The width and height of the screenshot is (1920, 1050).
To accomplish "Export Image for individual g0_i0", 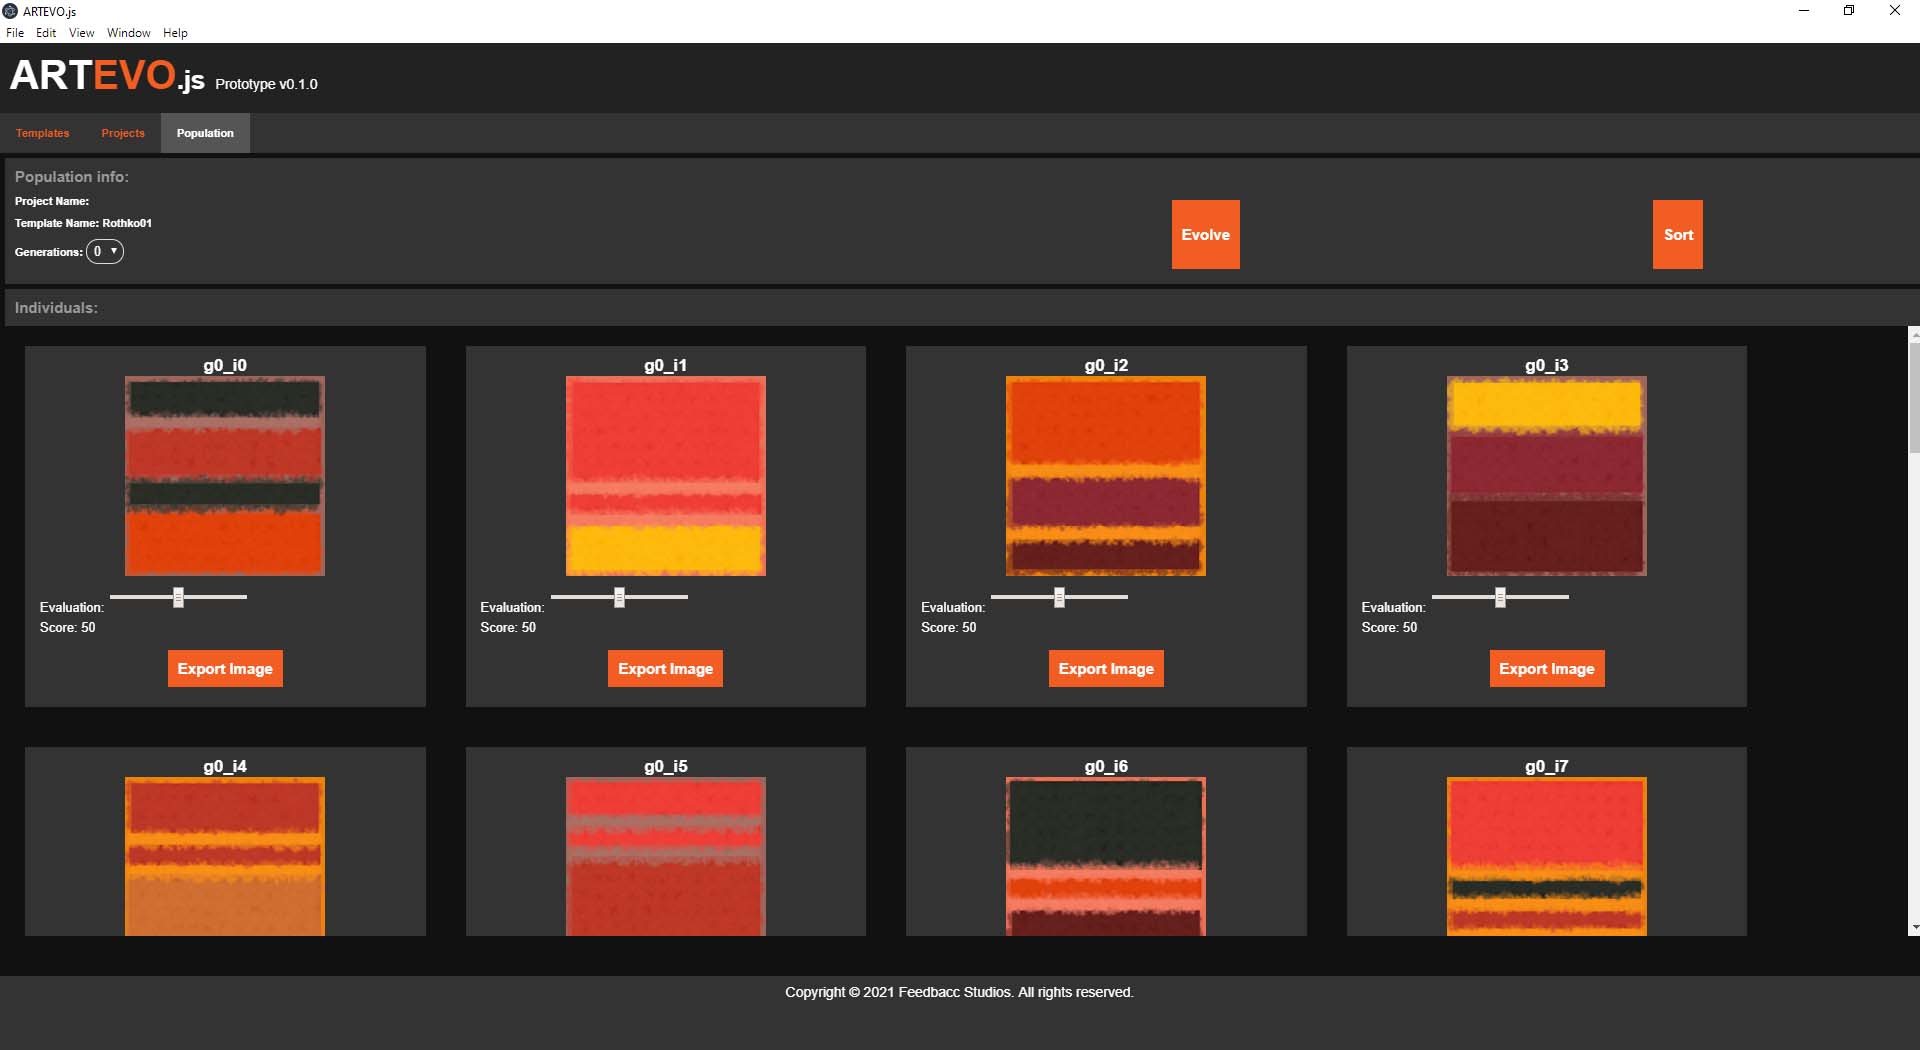I will pos(225,669).
